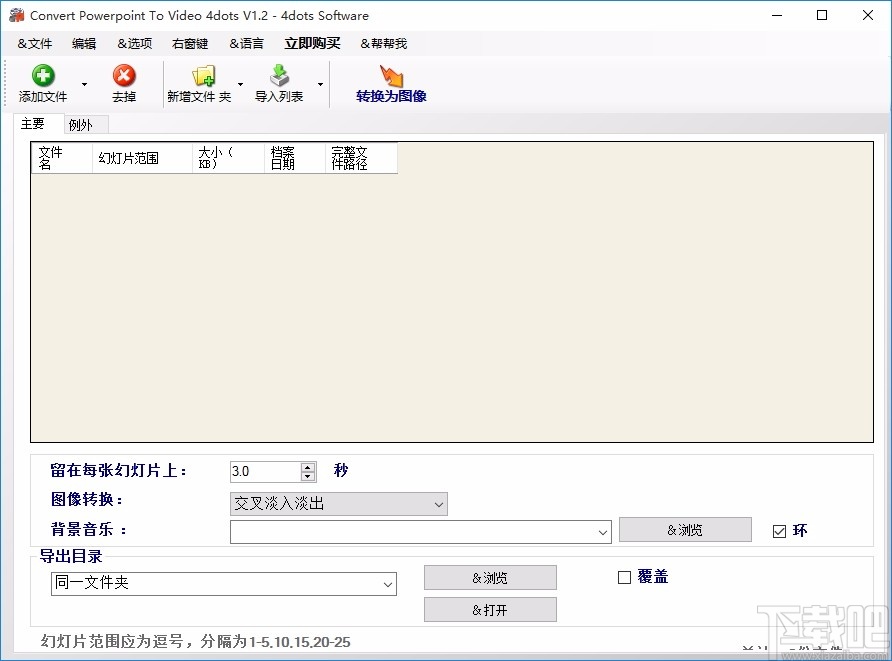
Task: Open the dropdown arrow next to 导入列表
Action: (320, 84)
